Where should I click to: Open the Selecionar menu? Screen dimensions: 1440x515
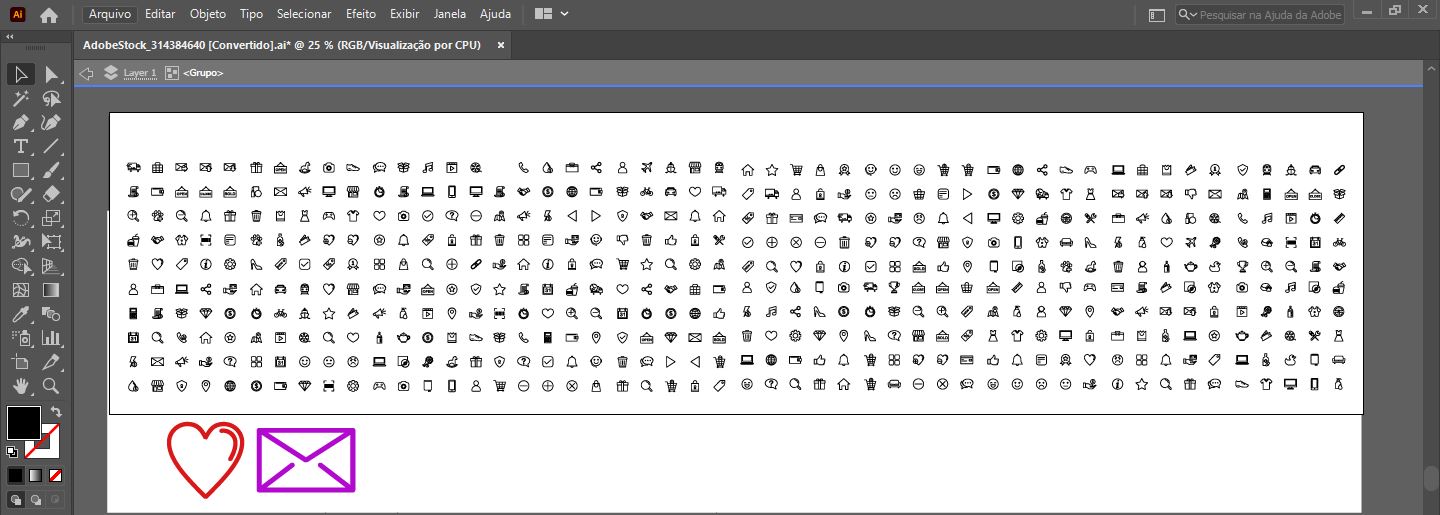click(x=304, y=14)
